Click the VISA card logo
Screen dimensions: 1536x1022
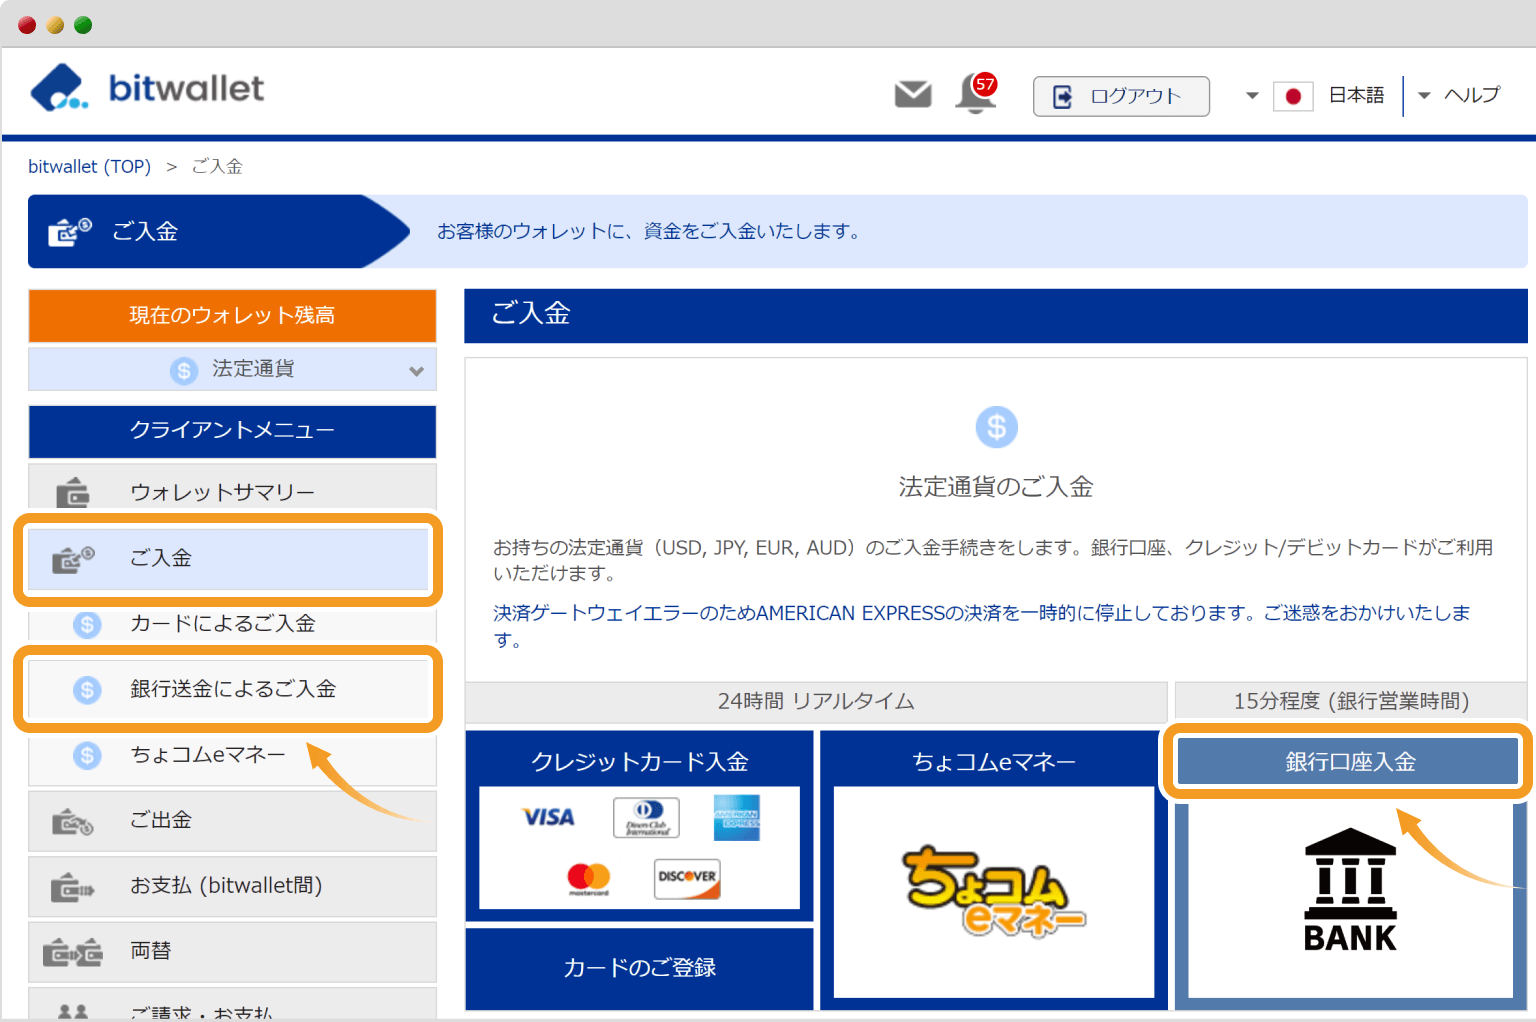coord(548,818)
